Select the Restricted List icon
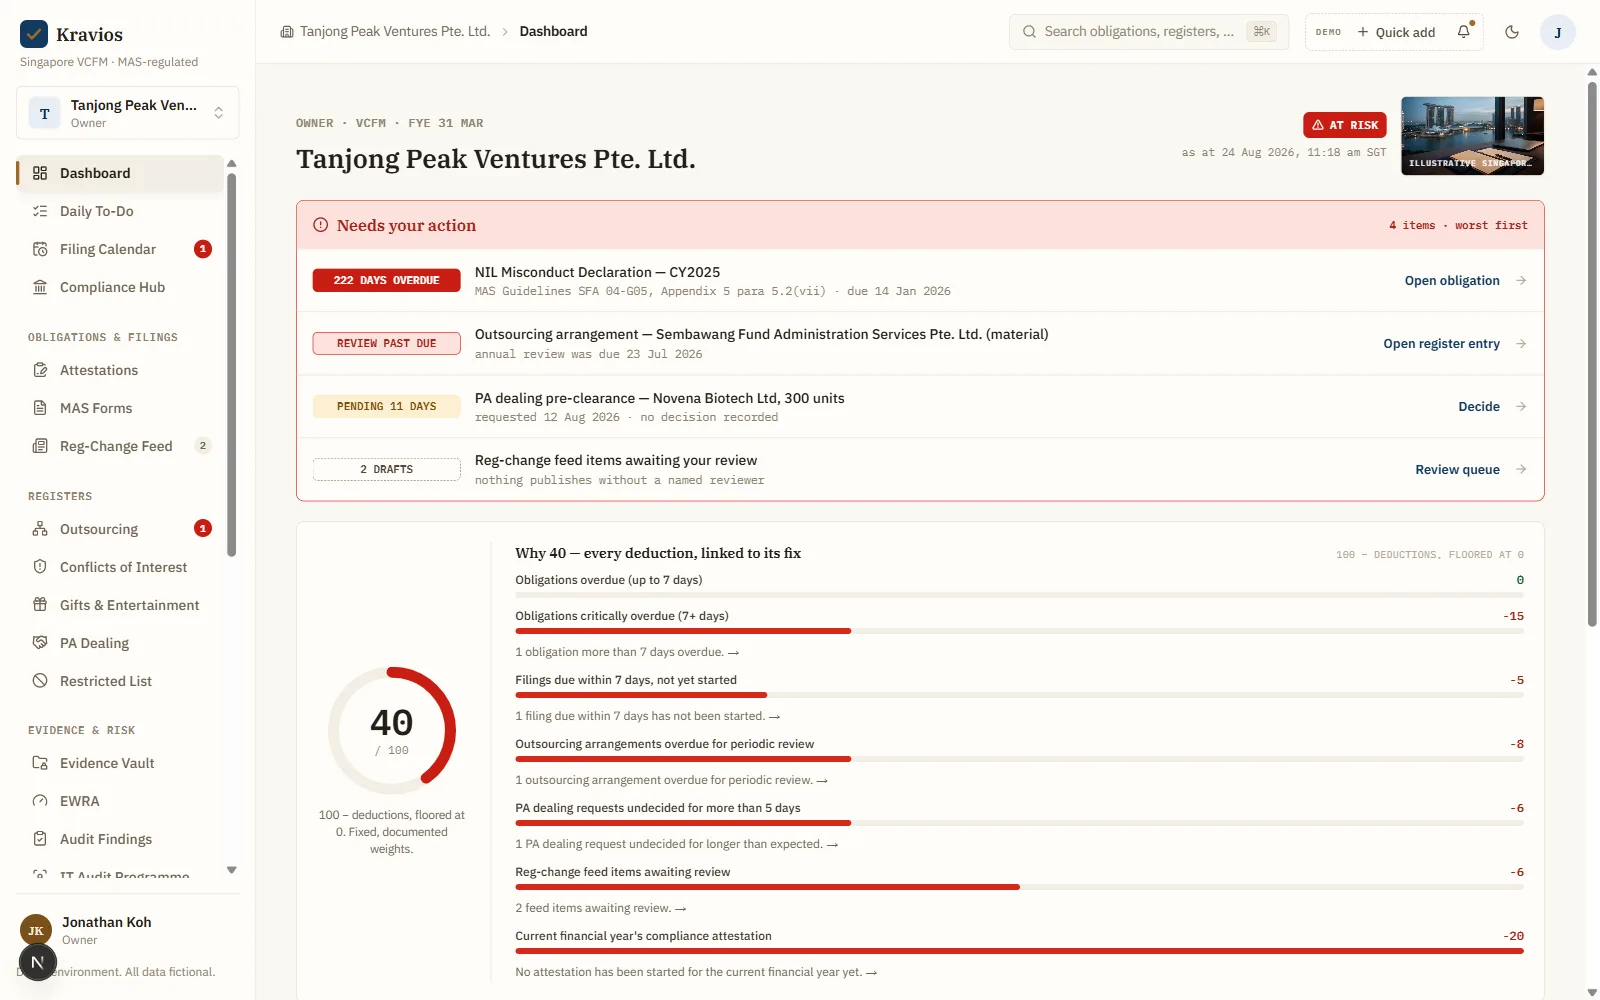The width and height of the screenshot is (1600, 1000). (x=40, y=681)
